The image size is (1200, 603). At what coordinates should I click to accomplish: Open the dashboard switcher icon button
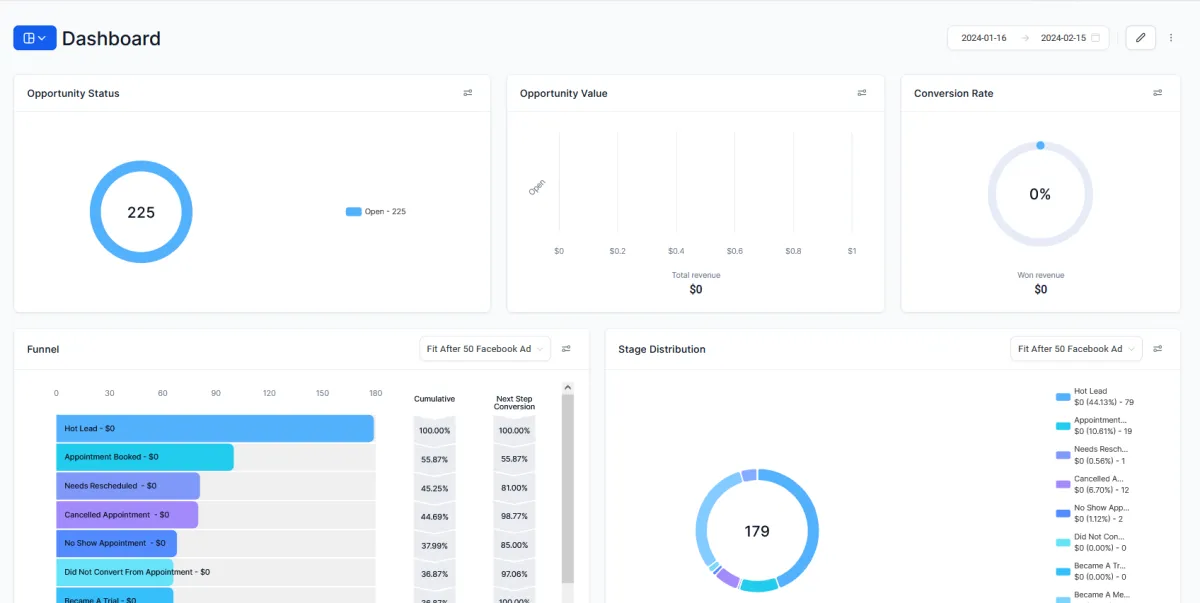(x=35, y=38)
